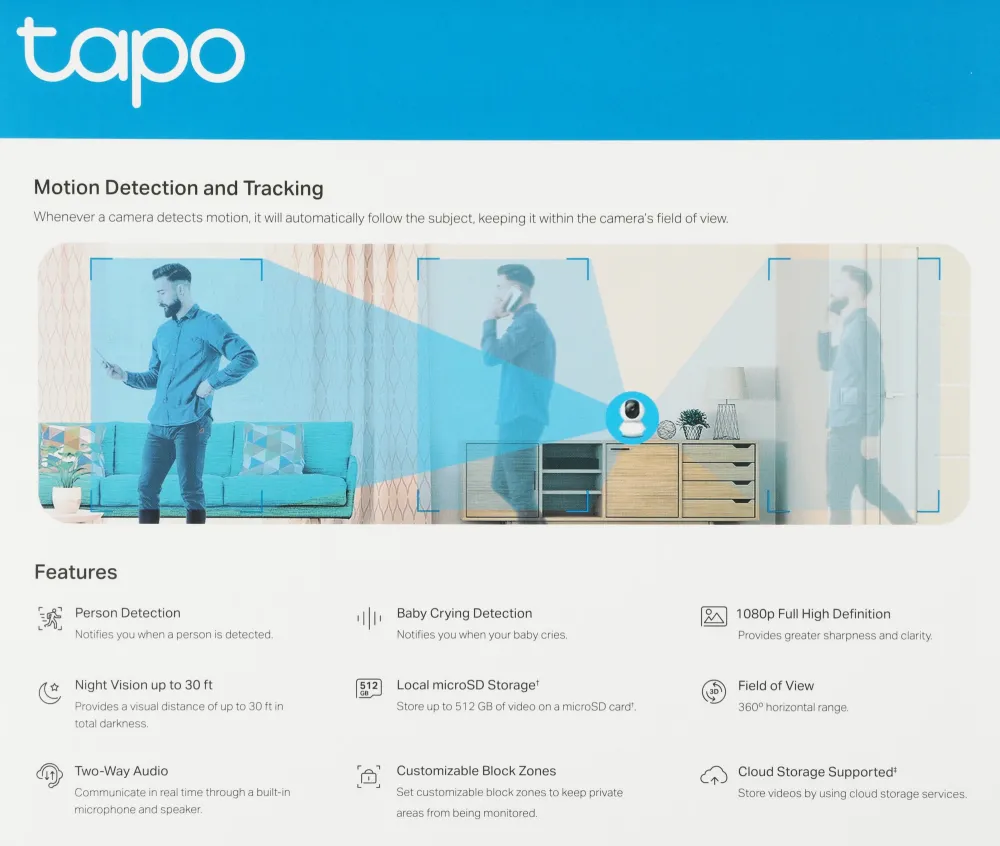Select the Baby Crying Detection sound wave icon
1000x846 pixels.
[x=369, y=618]
